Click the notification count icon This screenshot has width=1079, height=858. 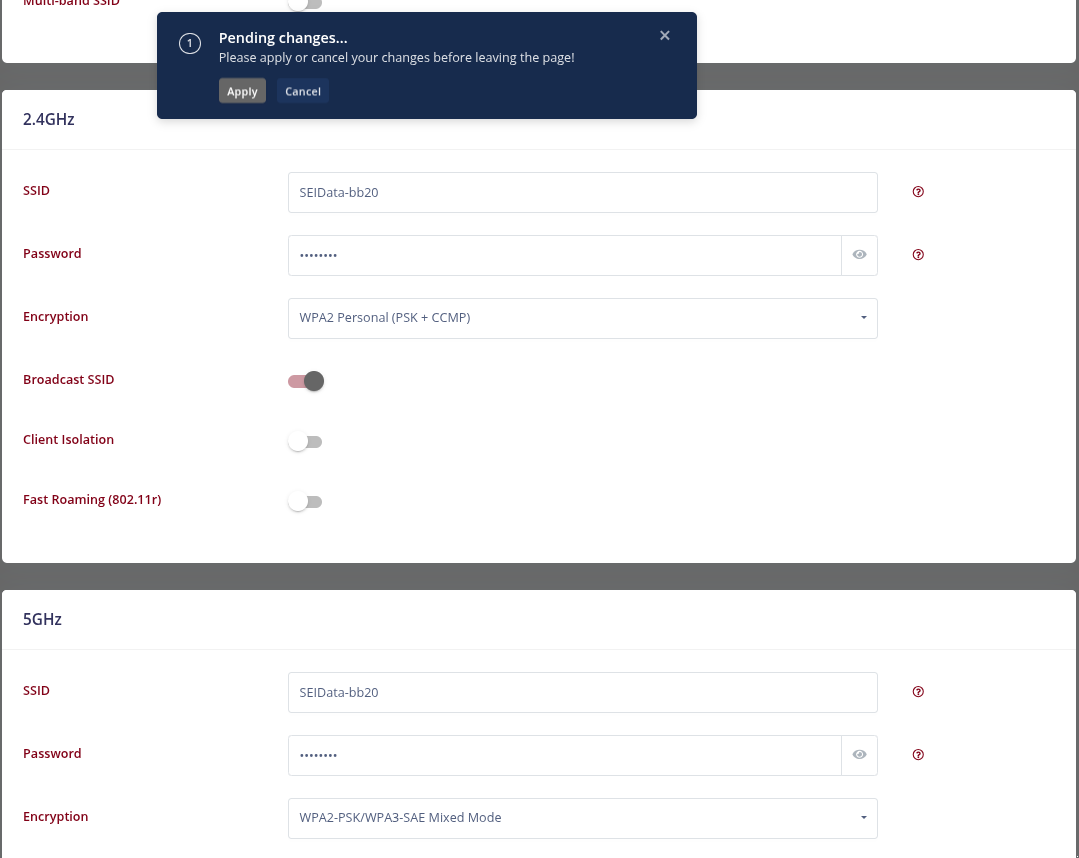pyautogui.click(x=190, y=43)
